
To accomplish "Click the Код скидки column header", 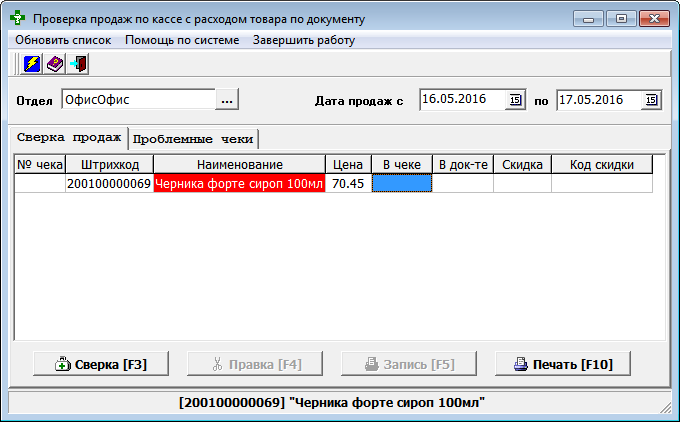I will [602, 165].
